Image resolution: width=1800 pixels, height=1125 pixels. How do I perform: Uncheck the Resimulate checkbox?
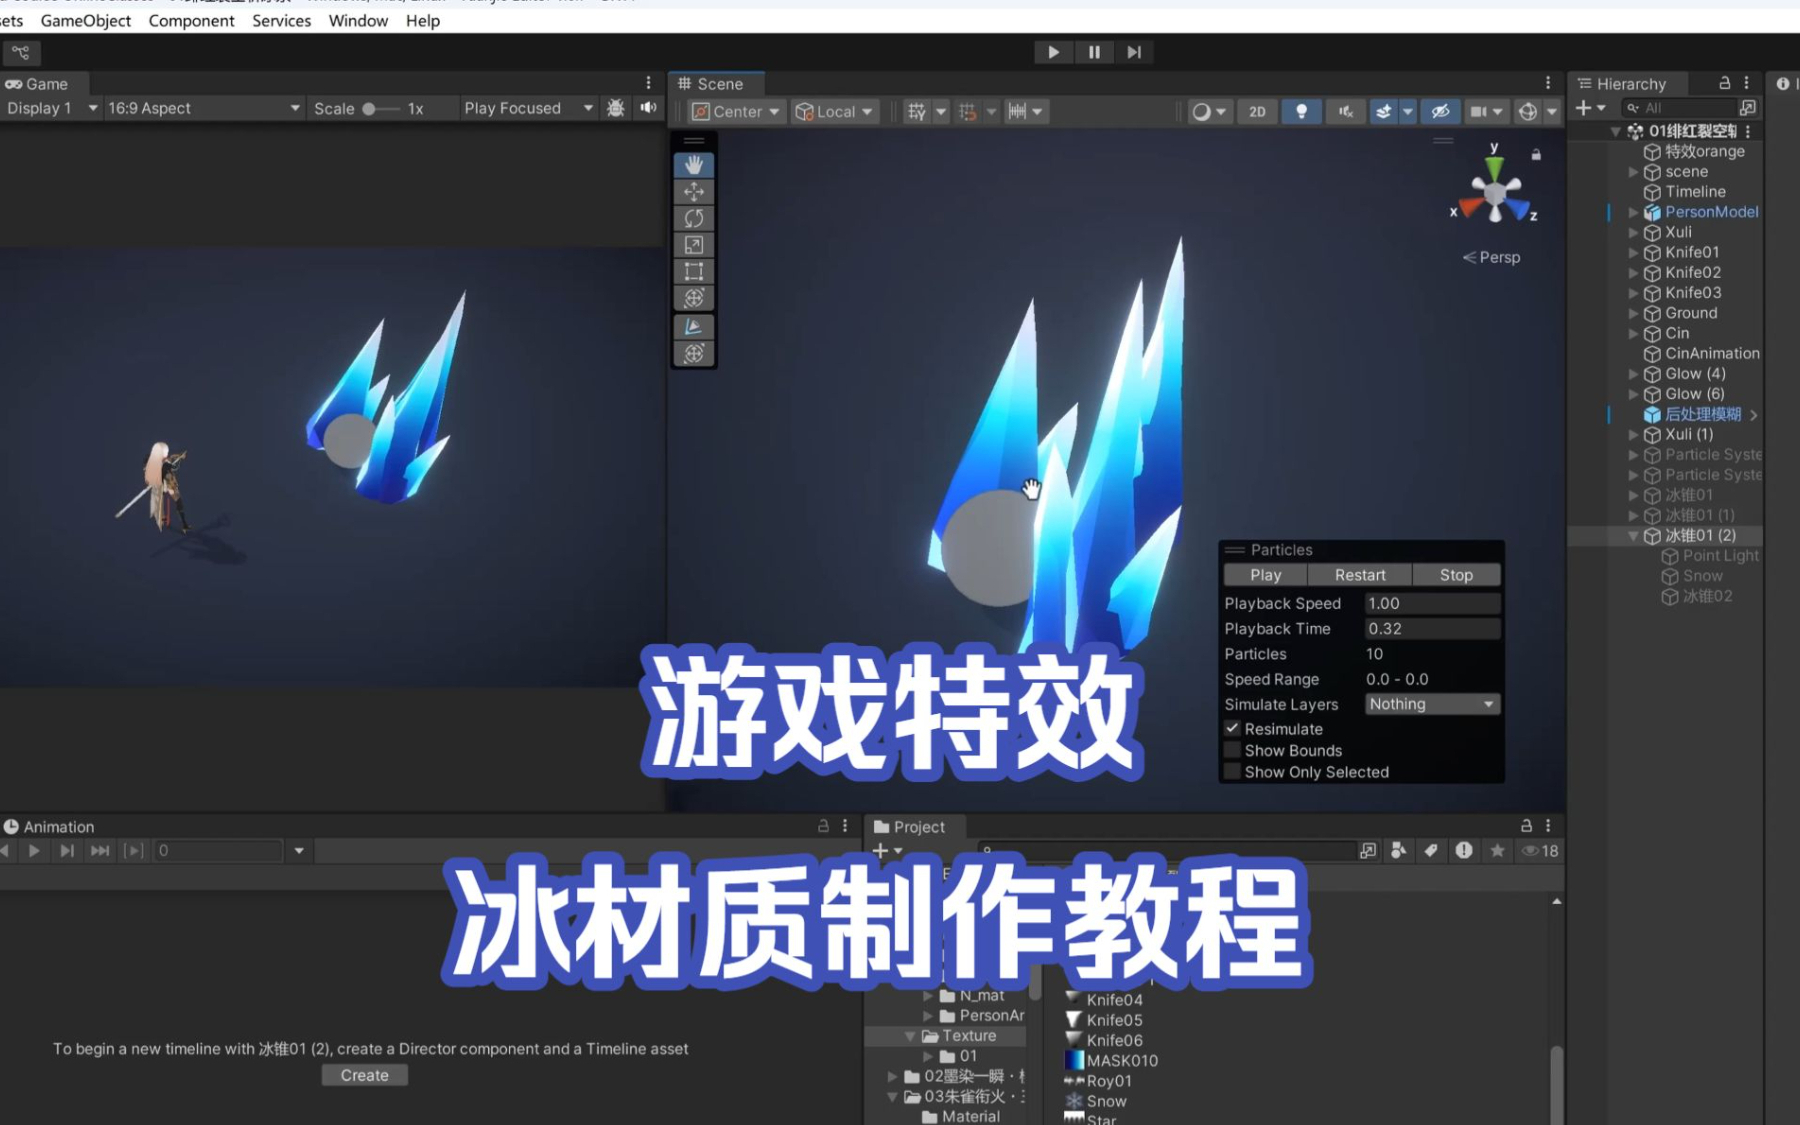coord(1233,729)
